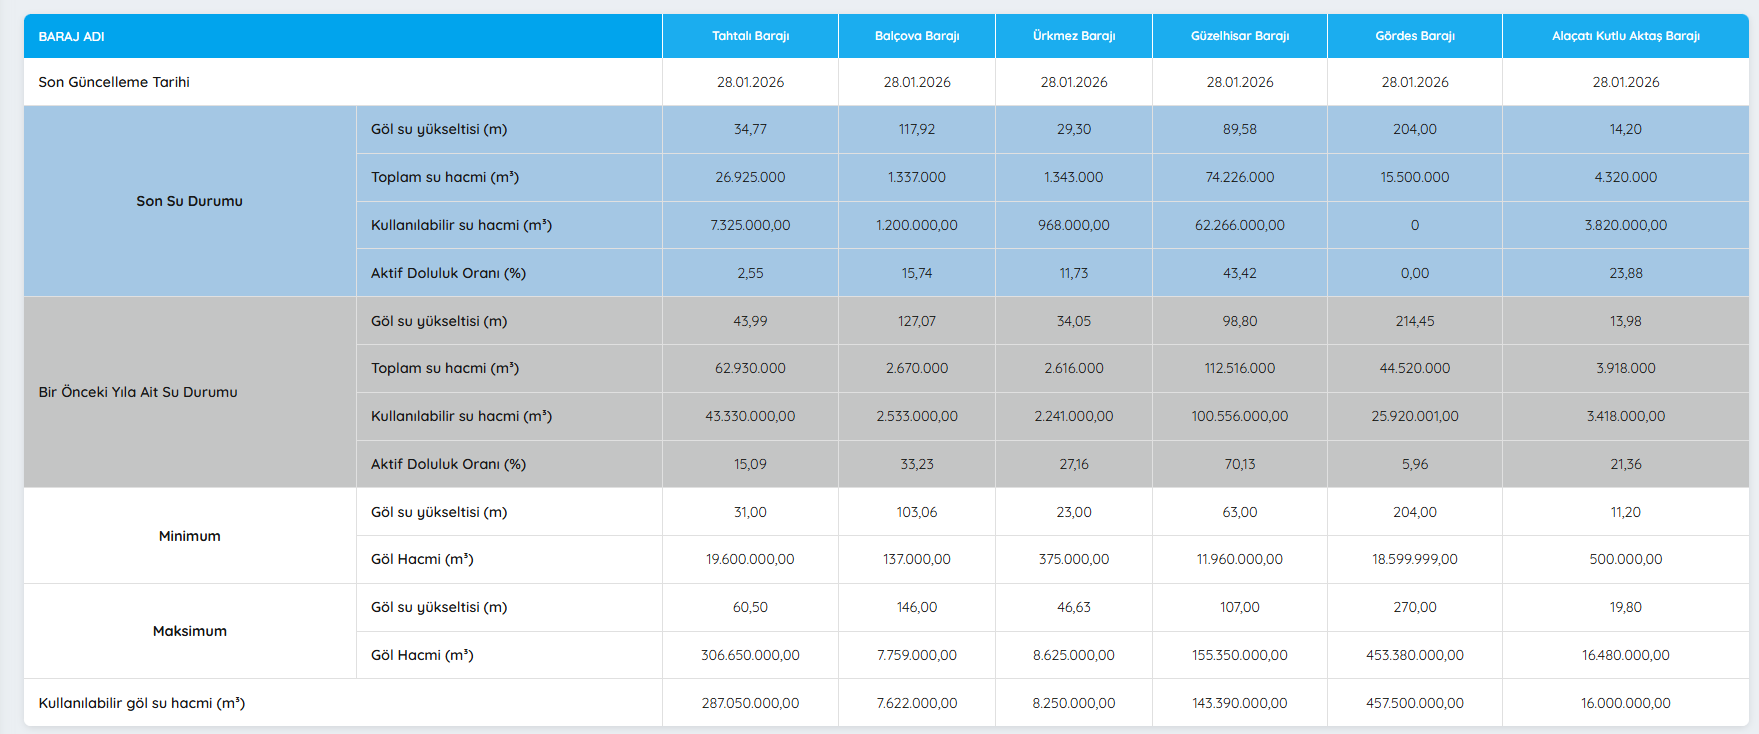
Task: Select Balçova's maximum lake level 146,00
Action: pyautogui.click(x=916, y=607)
